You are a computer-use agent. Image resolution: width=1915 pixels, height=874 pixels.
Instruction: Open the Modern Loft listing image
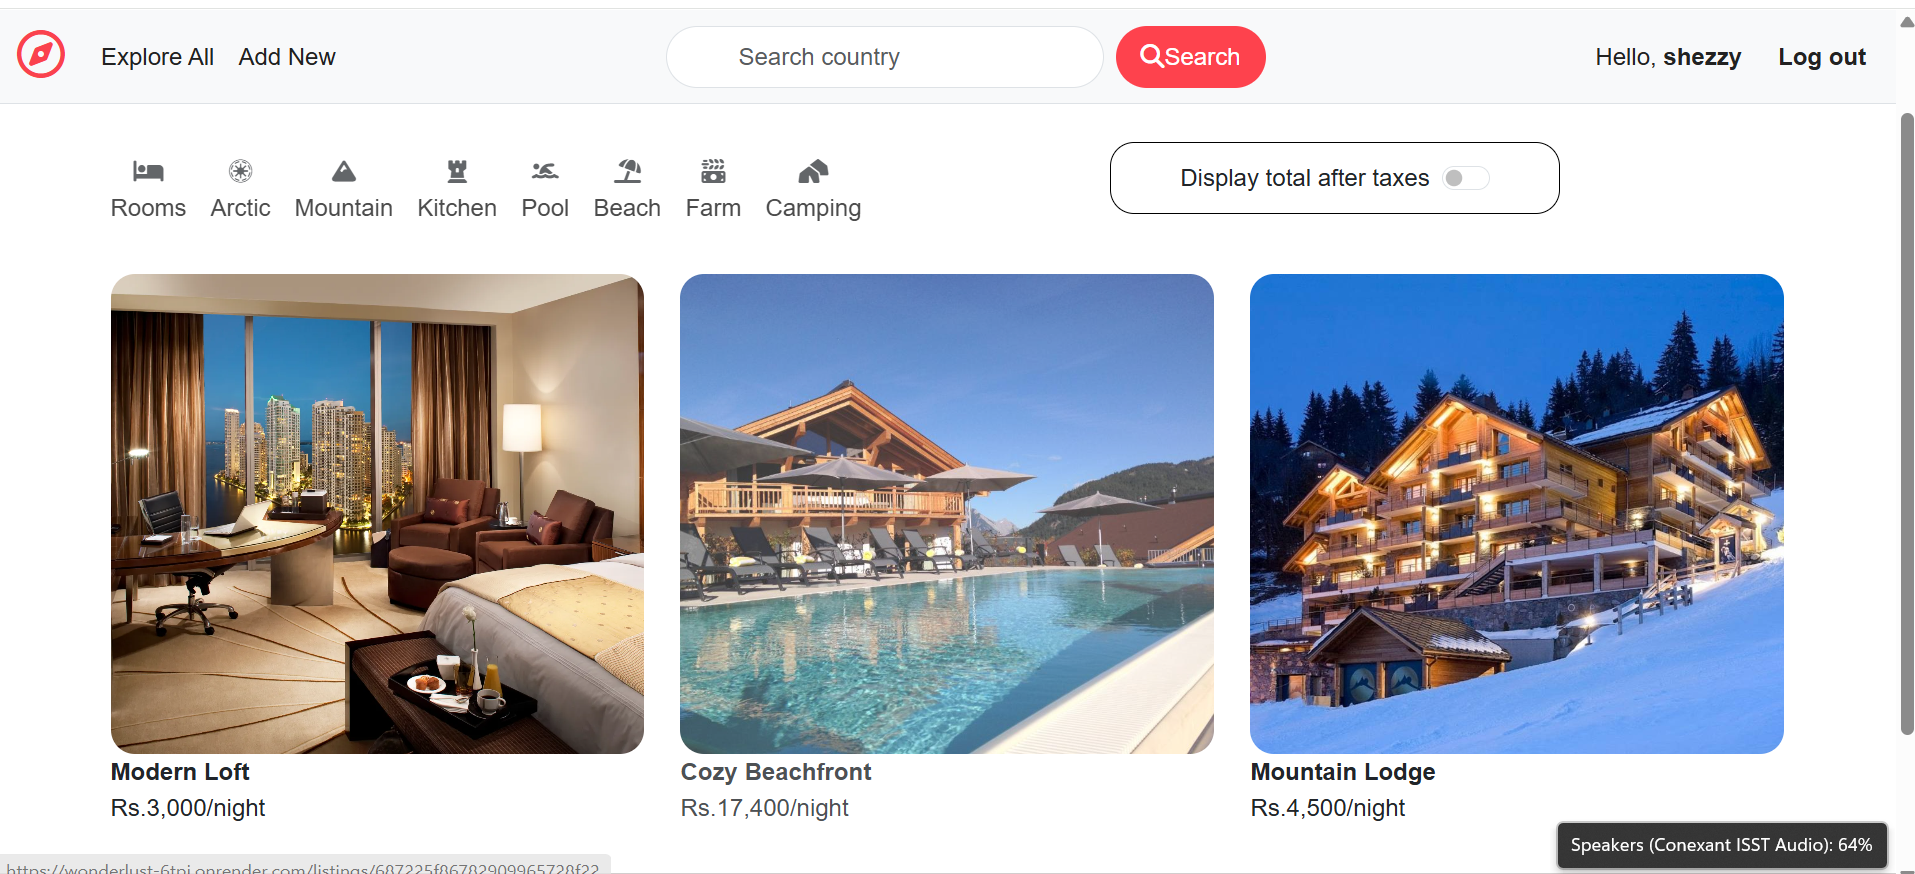point(377,514)
